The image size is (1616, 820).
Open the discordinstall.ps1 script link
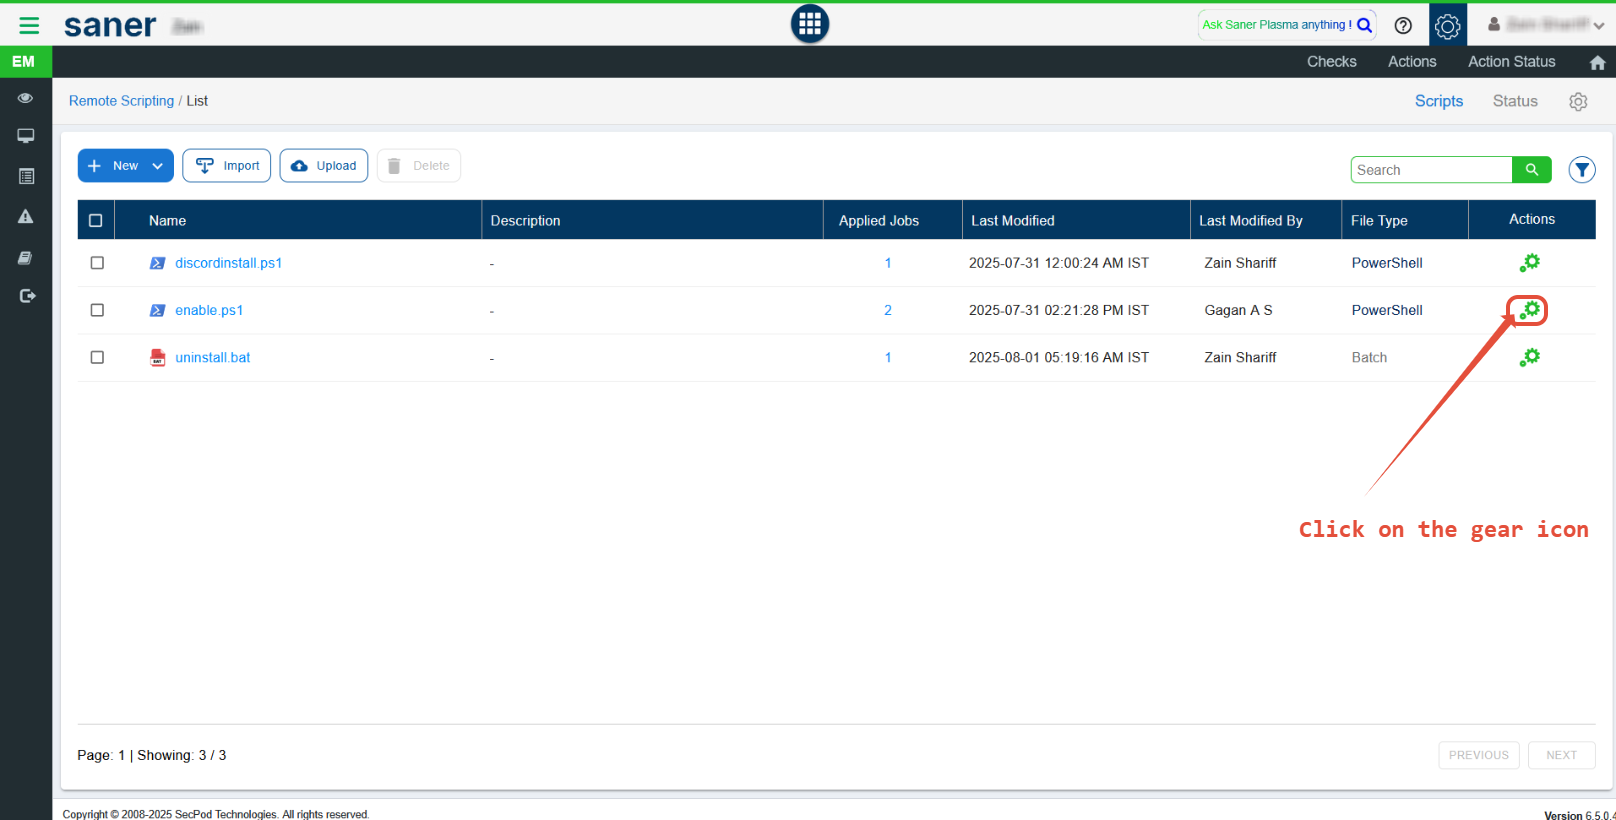[229, 263]
